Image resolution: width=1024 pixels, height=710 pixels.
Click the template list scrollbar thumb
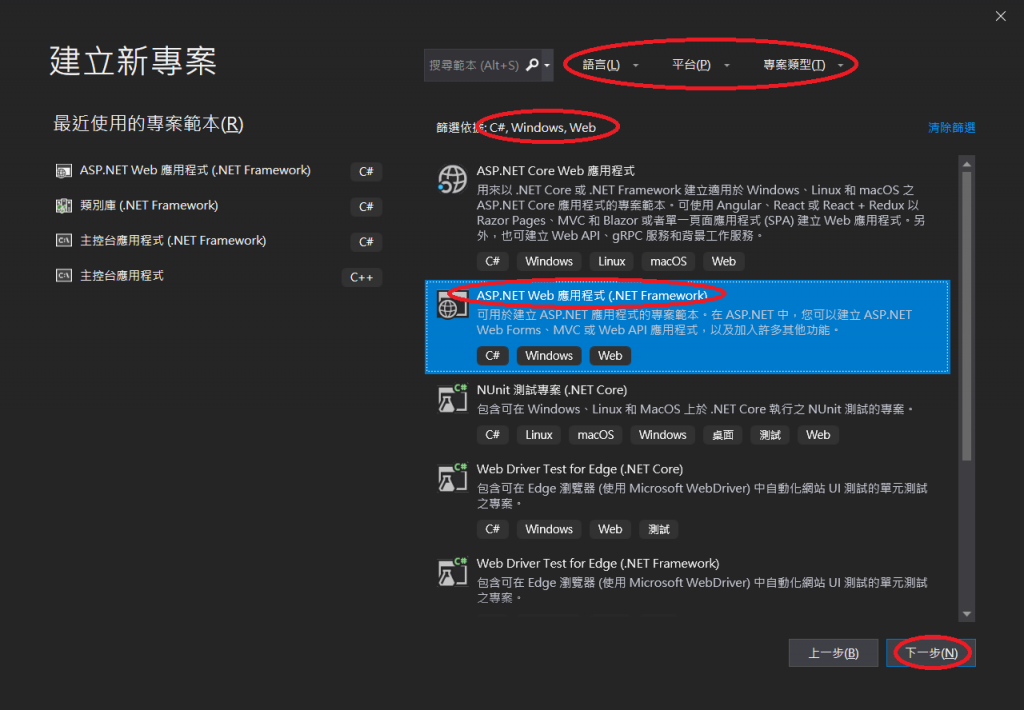point(967,316)
